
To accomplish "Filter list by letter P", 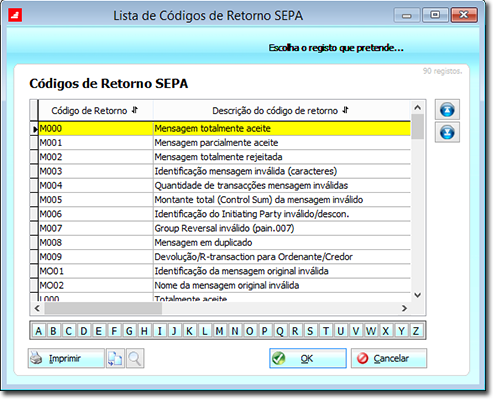I will coord(265,331).
